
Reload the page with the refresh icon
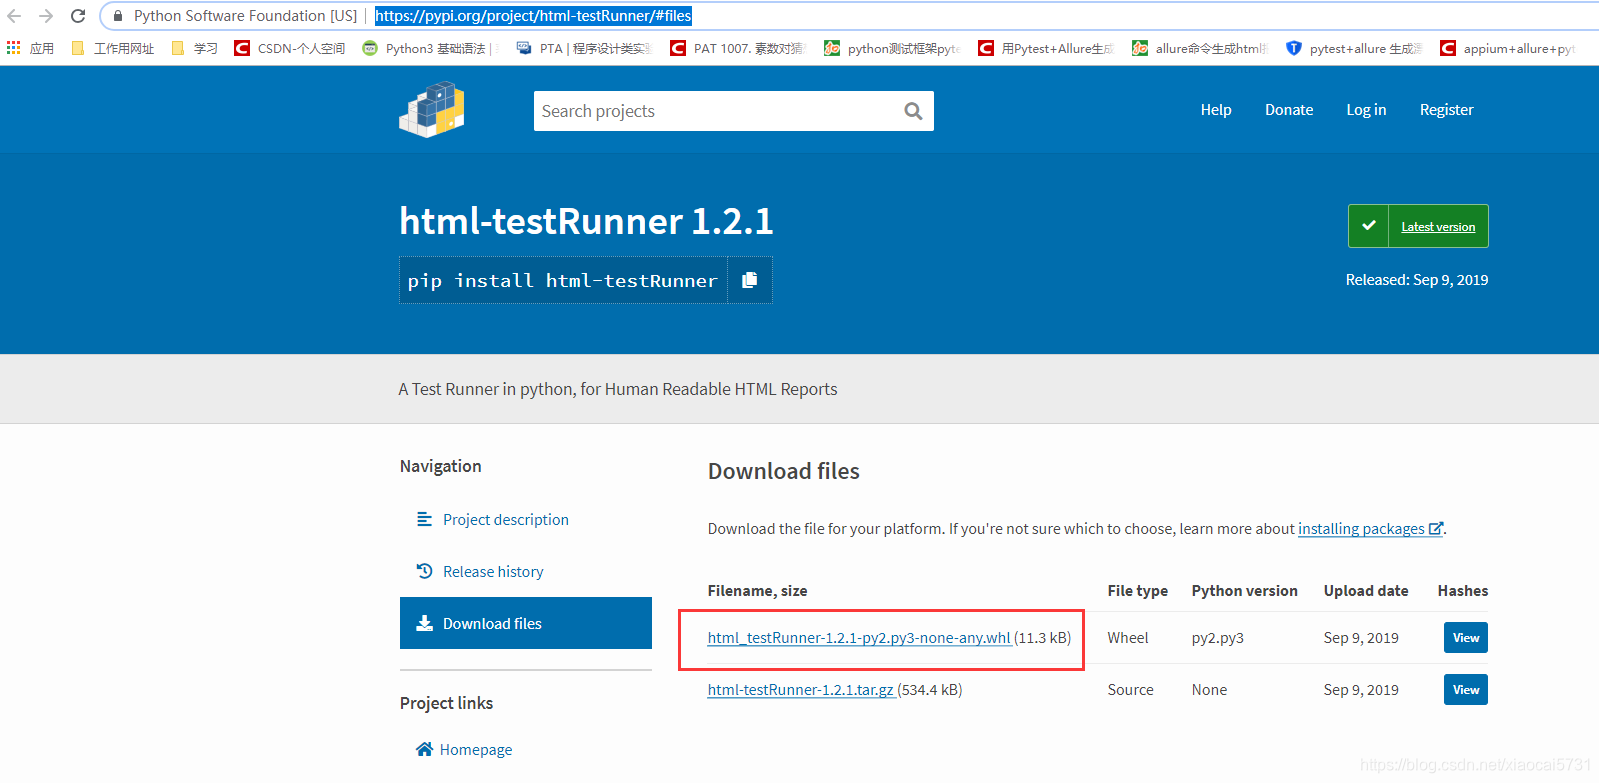78,16
